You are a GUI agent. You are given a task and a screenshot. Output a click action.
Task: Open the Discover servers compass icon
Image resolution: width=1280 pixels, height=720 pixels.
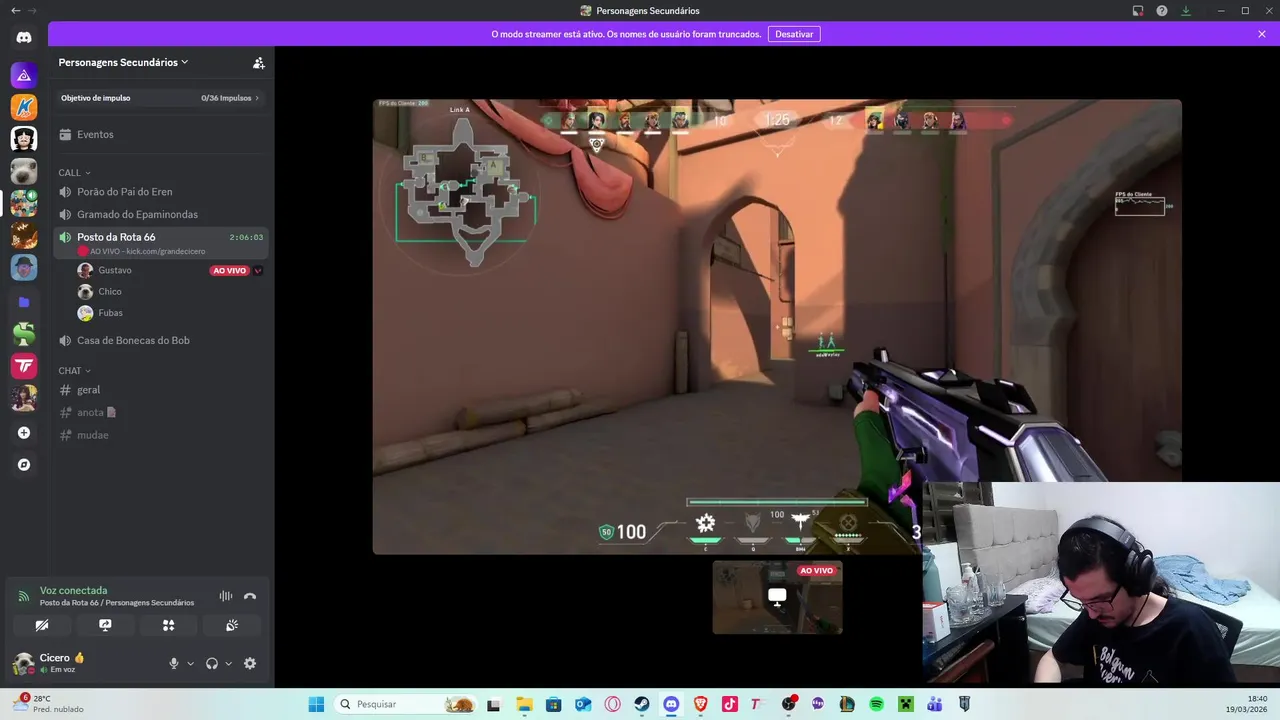click(24, 465)
